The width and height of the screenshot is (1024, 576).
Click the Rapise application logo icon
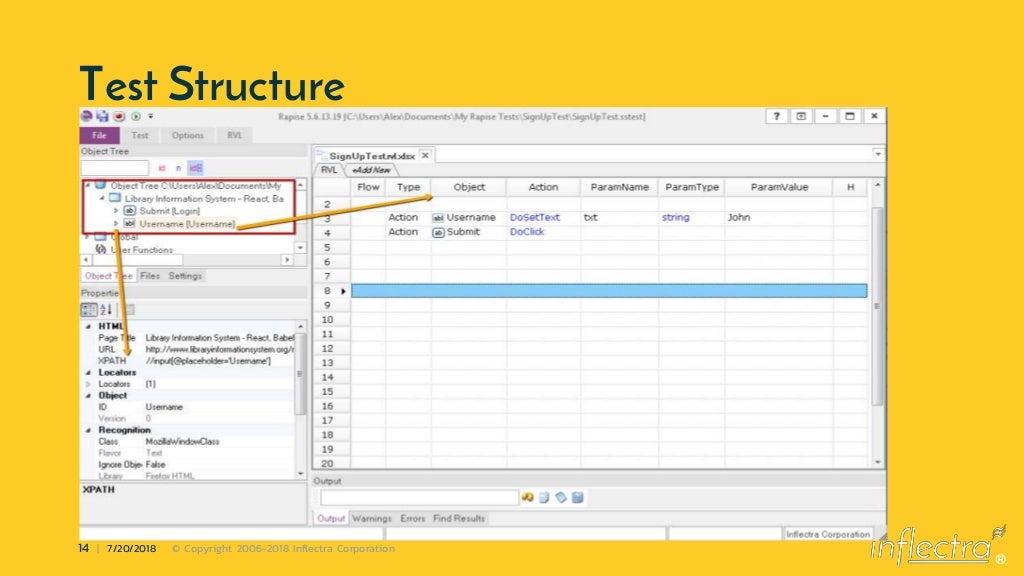86,116
